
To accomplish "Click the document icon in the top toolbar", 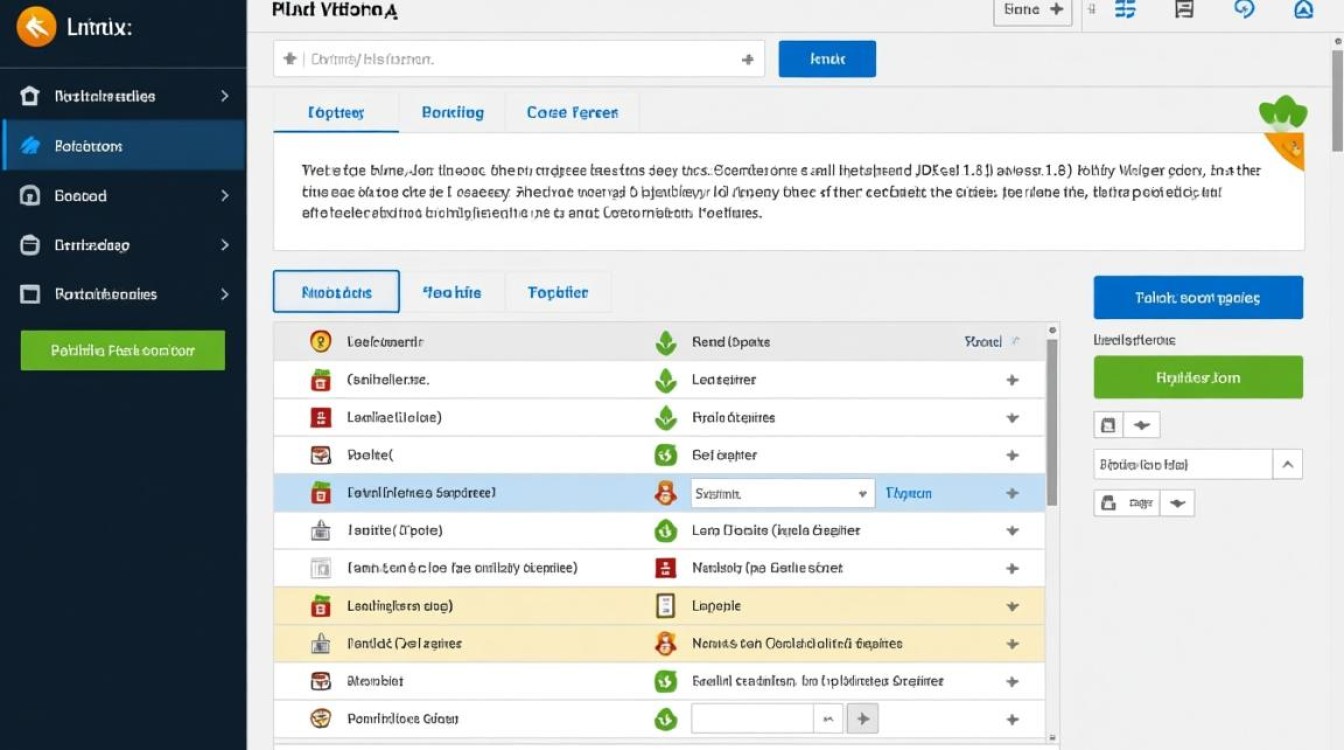I will (x=1184, y=10).
